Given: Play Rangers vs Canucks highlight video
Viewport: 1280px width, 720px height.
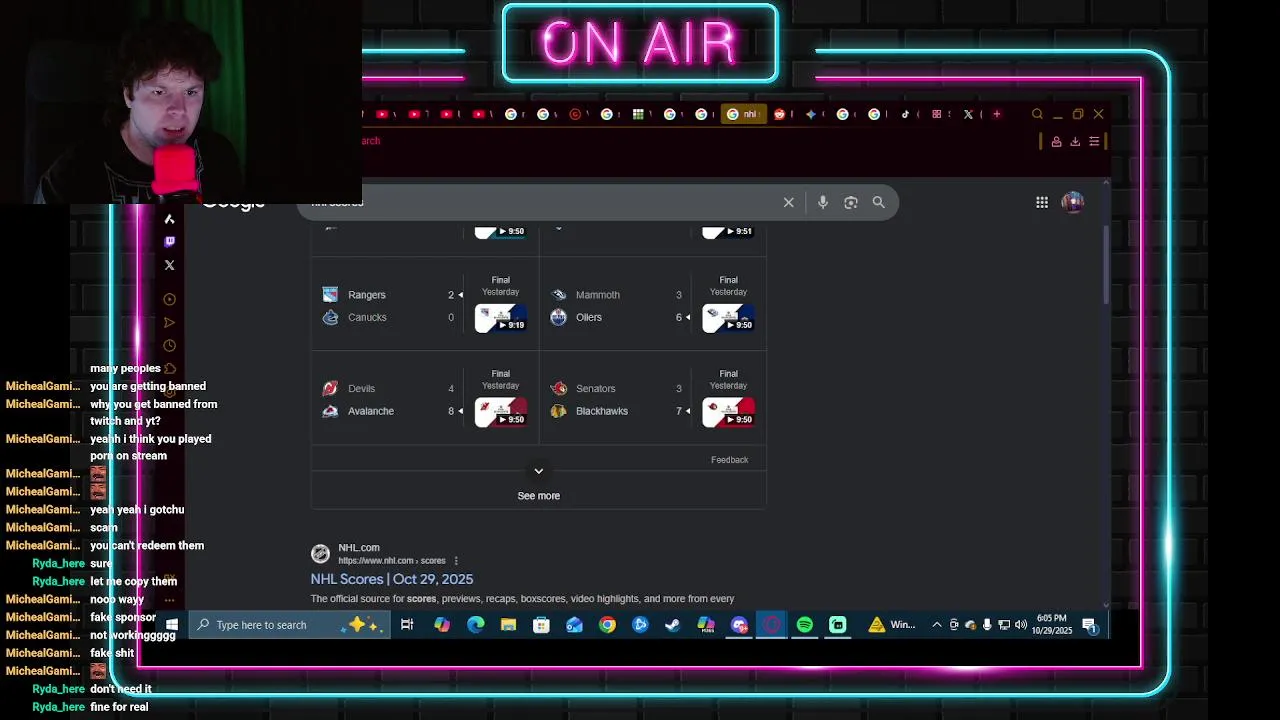Looking at the screenshot, I should pyautogui.click(x=501, y=318).
